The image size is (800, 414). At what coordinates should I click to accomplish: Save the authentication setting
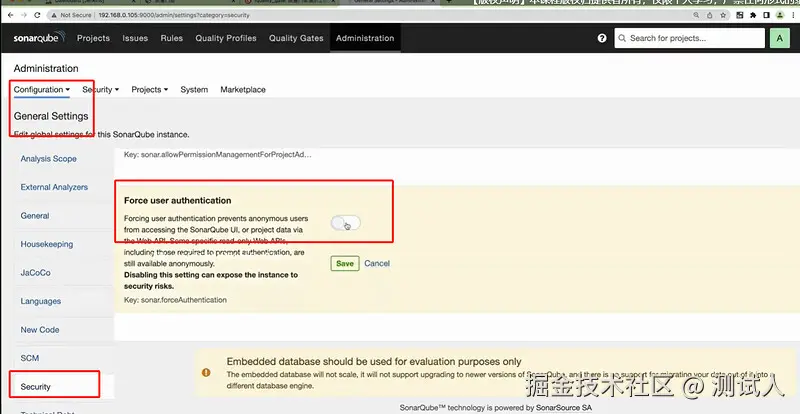[x=345, y=263]
